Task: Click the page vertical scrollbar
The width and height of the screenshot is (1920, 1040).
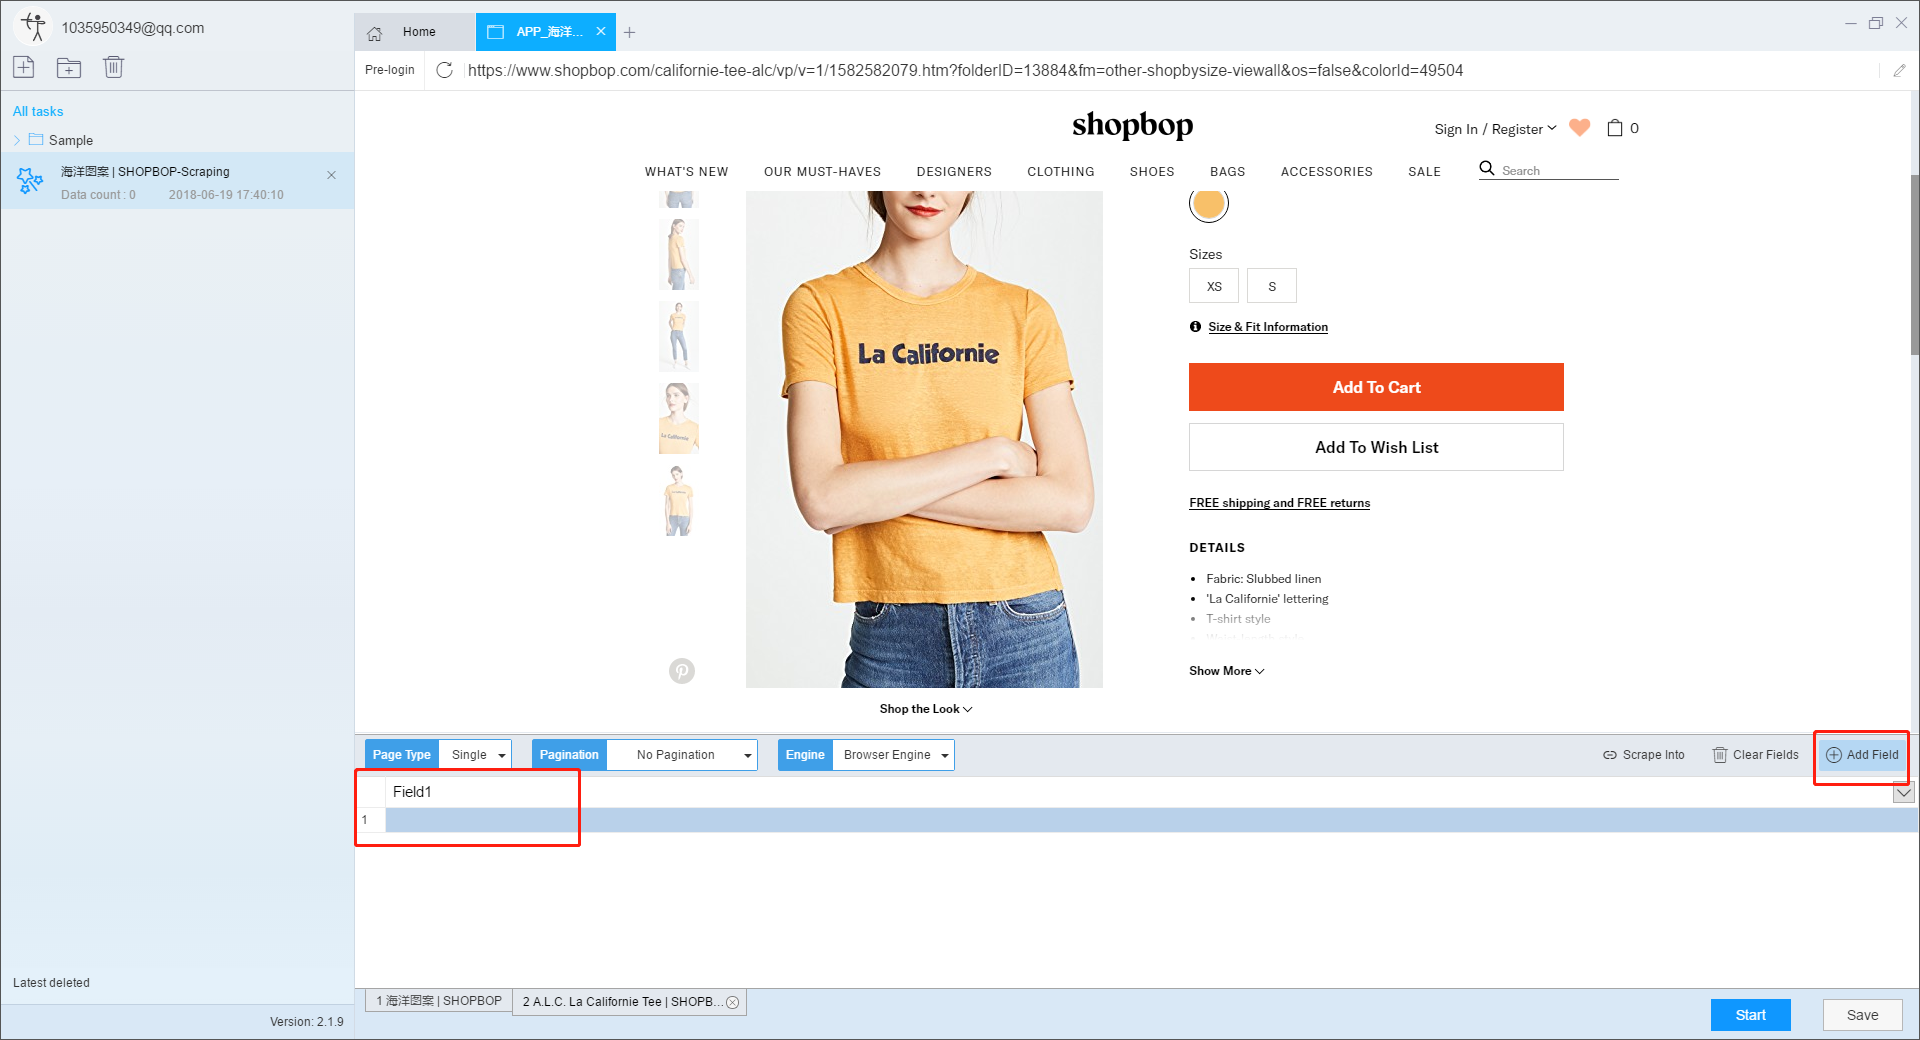Action: click(1914, 265)
